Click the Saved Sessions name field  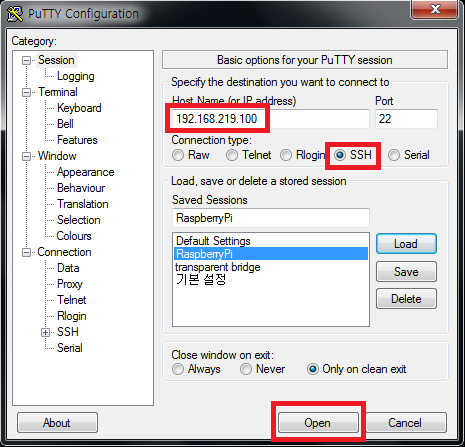(x=271, y=218)
